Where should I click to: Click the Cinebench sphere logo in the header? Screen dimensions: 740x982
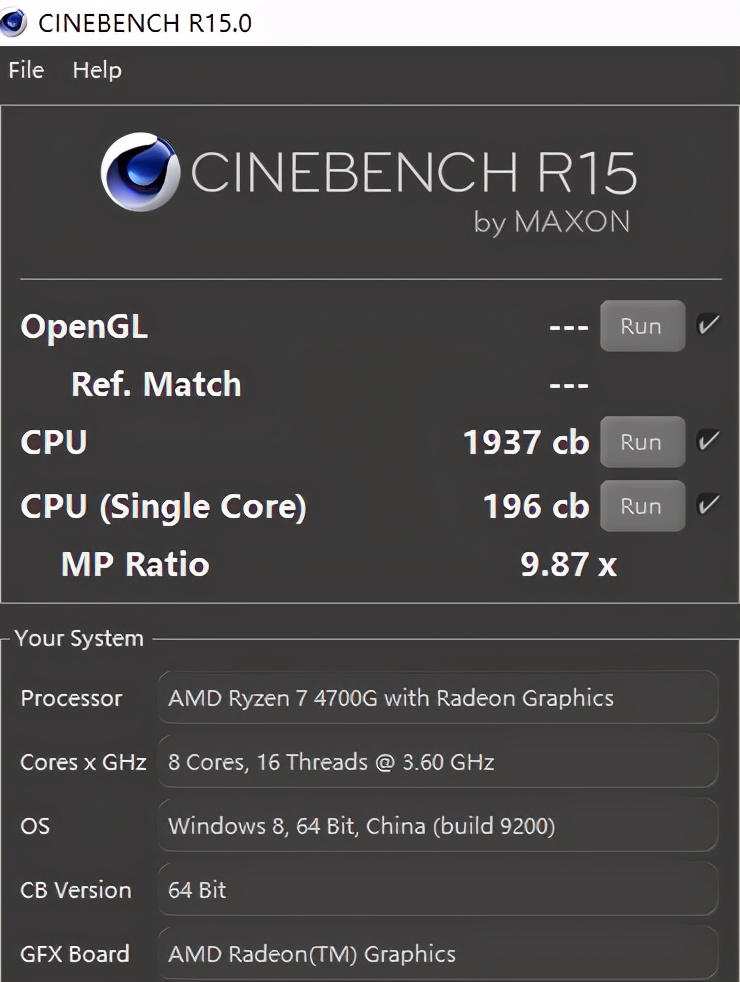click(140, 173)
